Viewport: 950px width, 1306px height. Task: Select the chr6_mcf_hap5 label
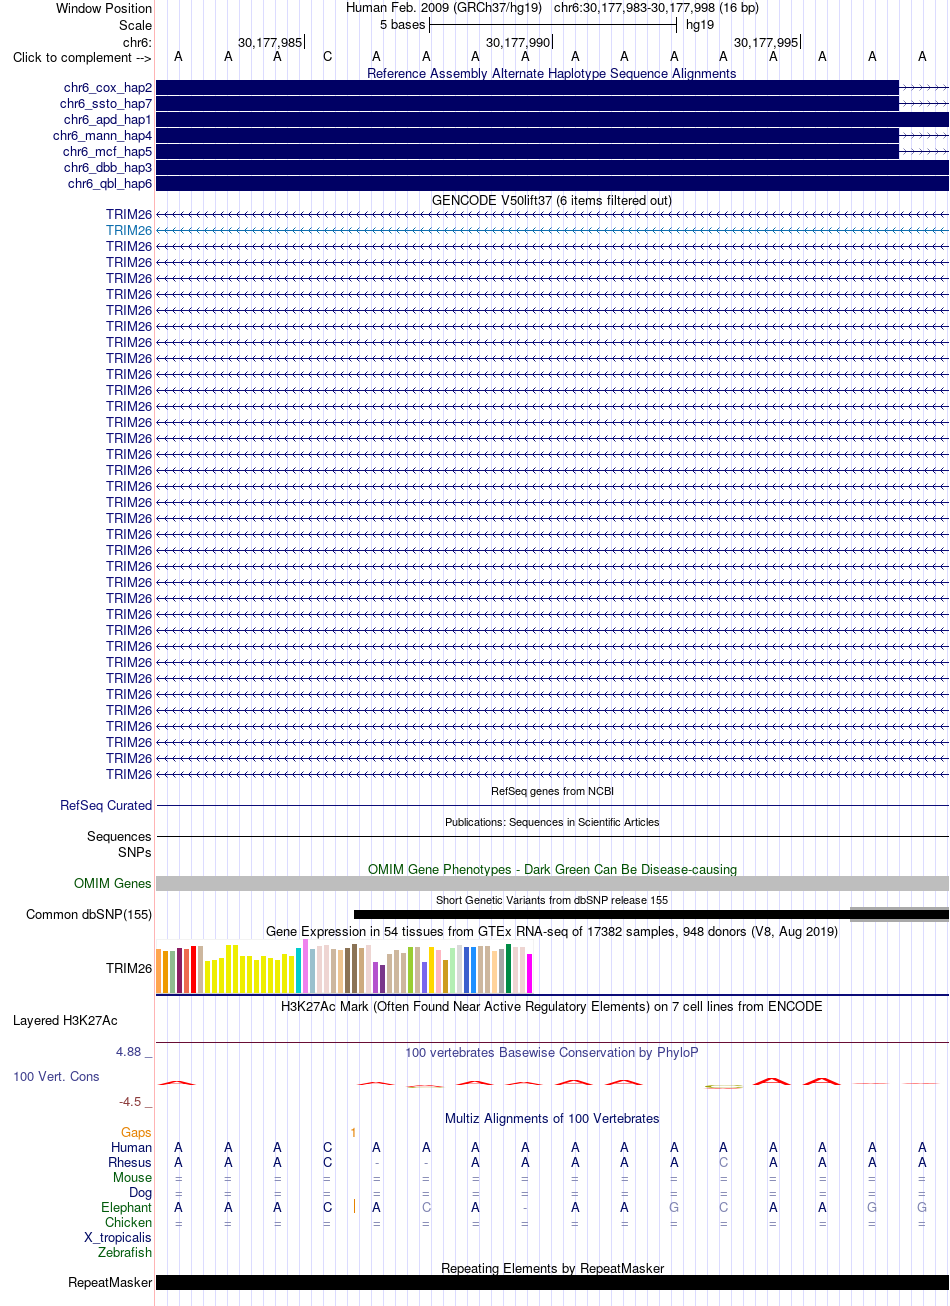(x=107, y=152)
